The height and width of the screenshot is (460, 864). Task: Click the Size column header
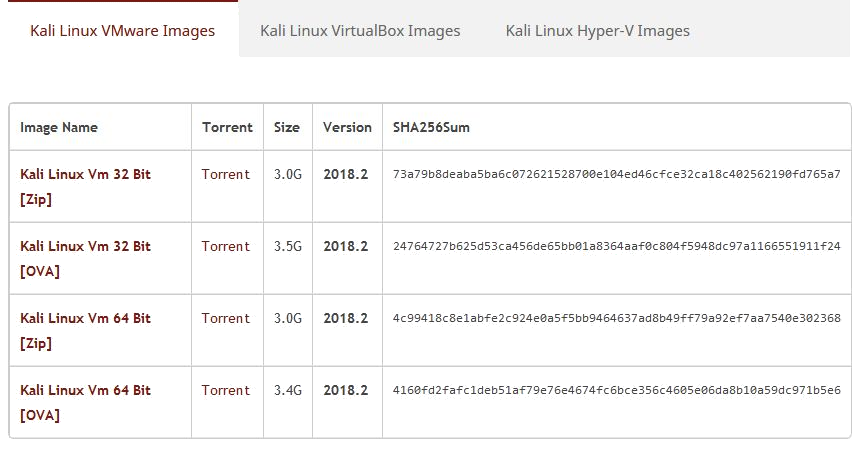click(x=287, y=128)
